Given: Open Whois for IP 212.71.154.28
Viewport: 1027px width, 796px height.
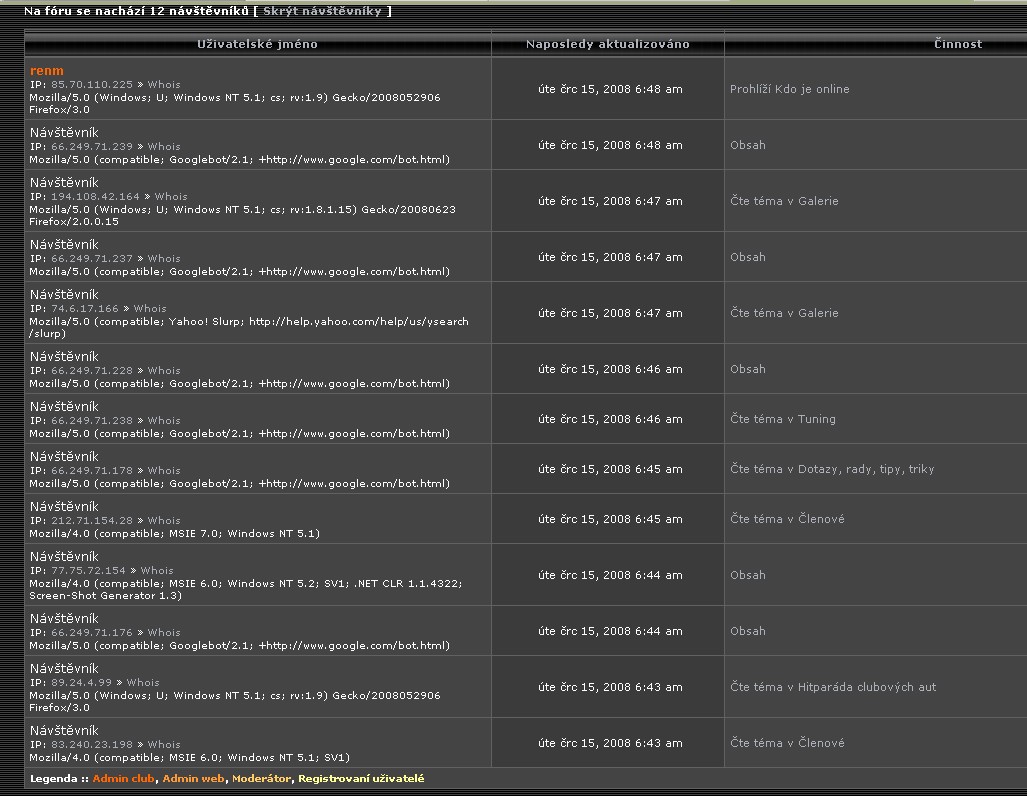Looking at the screenshot, I should pyautogui.click(x=164, y=521).
